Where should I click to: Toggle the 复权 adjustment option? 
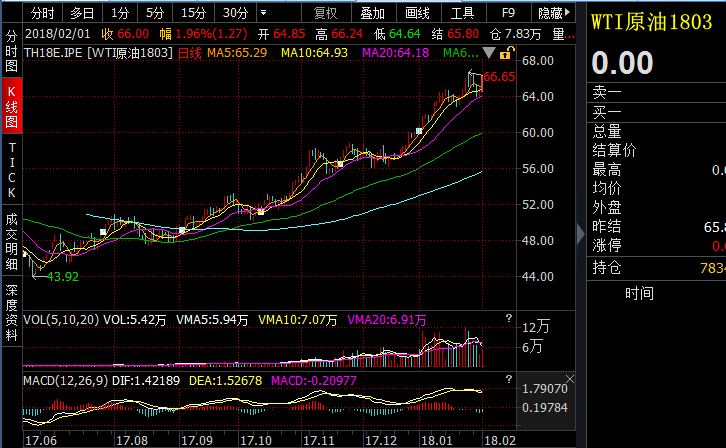click(x=325, y=13)
